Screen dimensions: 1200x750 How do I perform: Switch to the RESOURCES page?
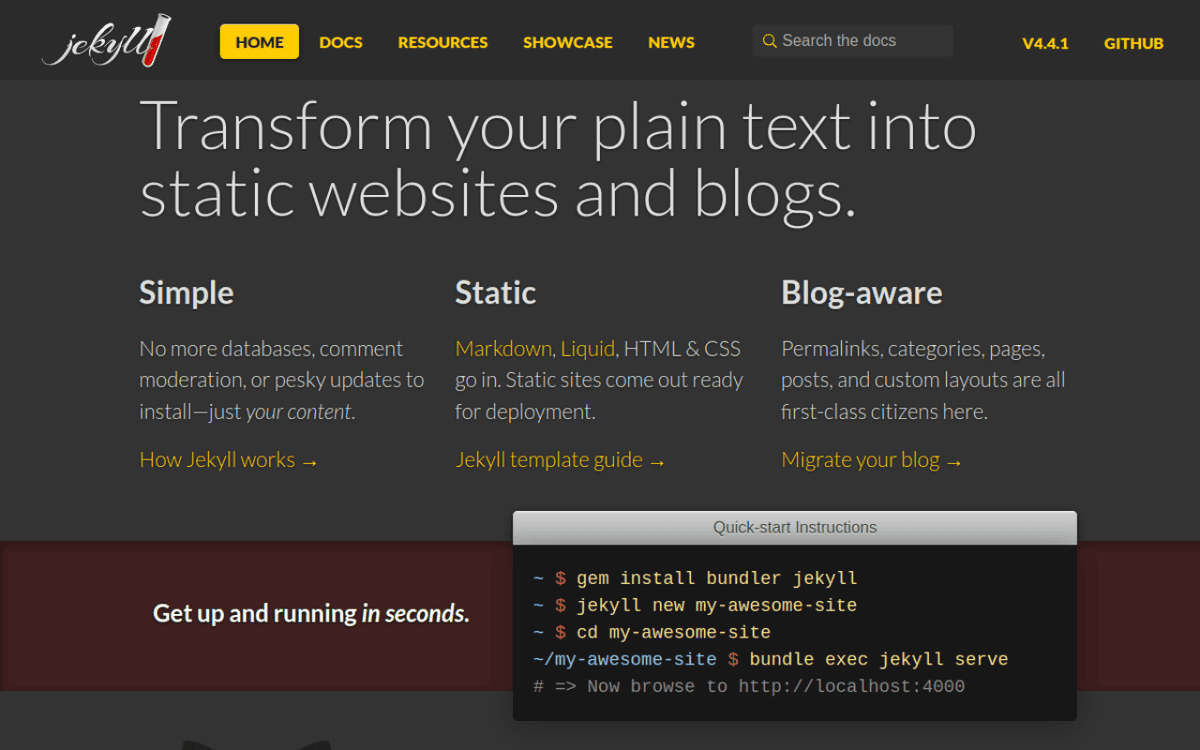point(443,42)
